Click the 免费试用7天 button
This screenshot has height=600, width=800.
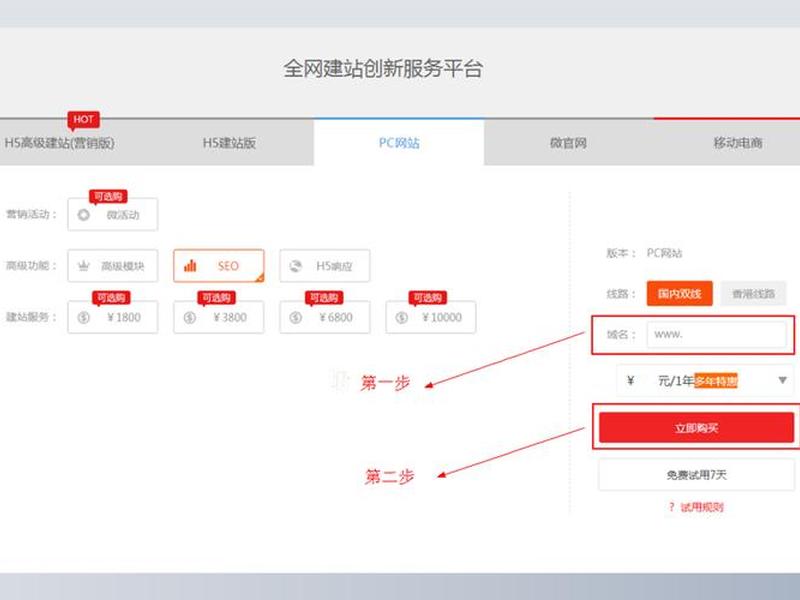[696, 475]
